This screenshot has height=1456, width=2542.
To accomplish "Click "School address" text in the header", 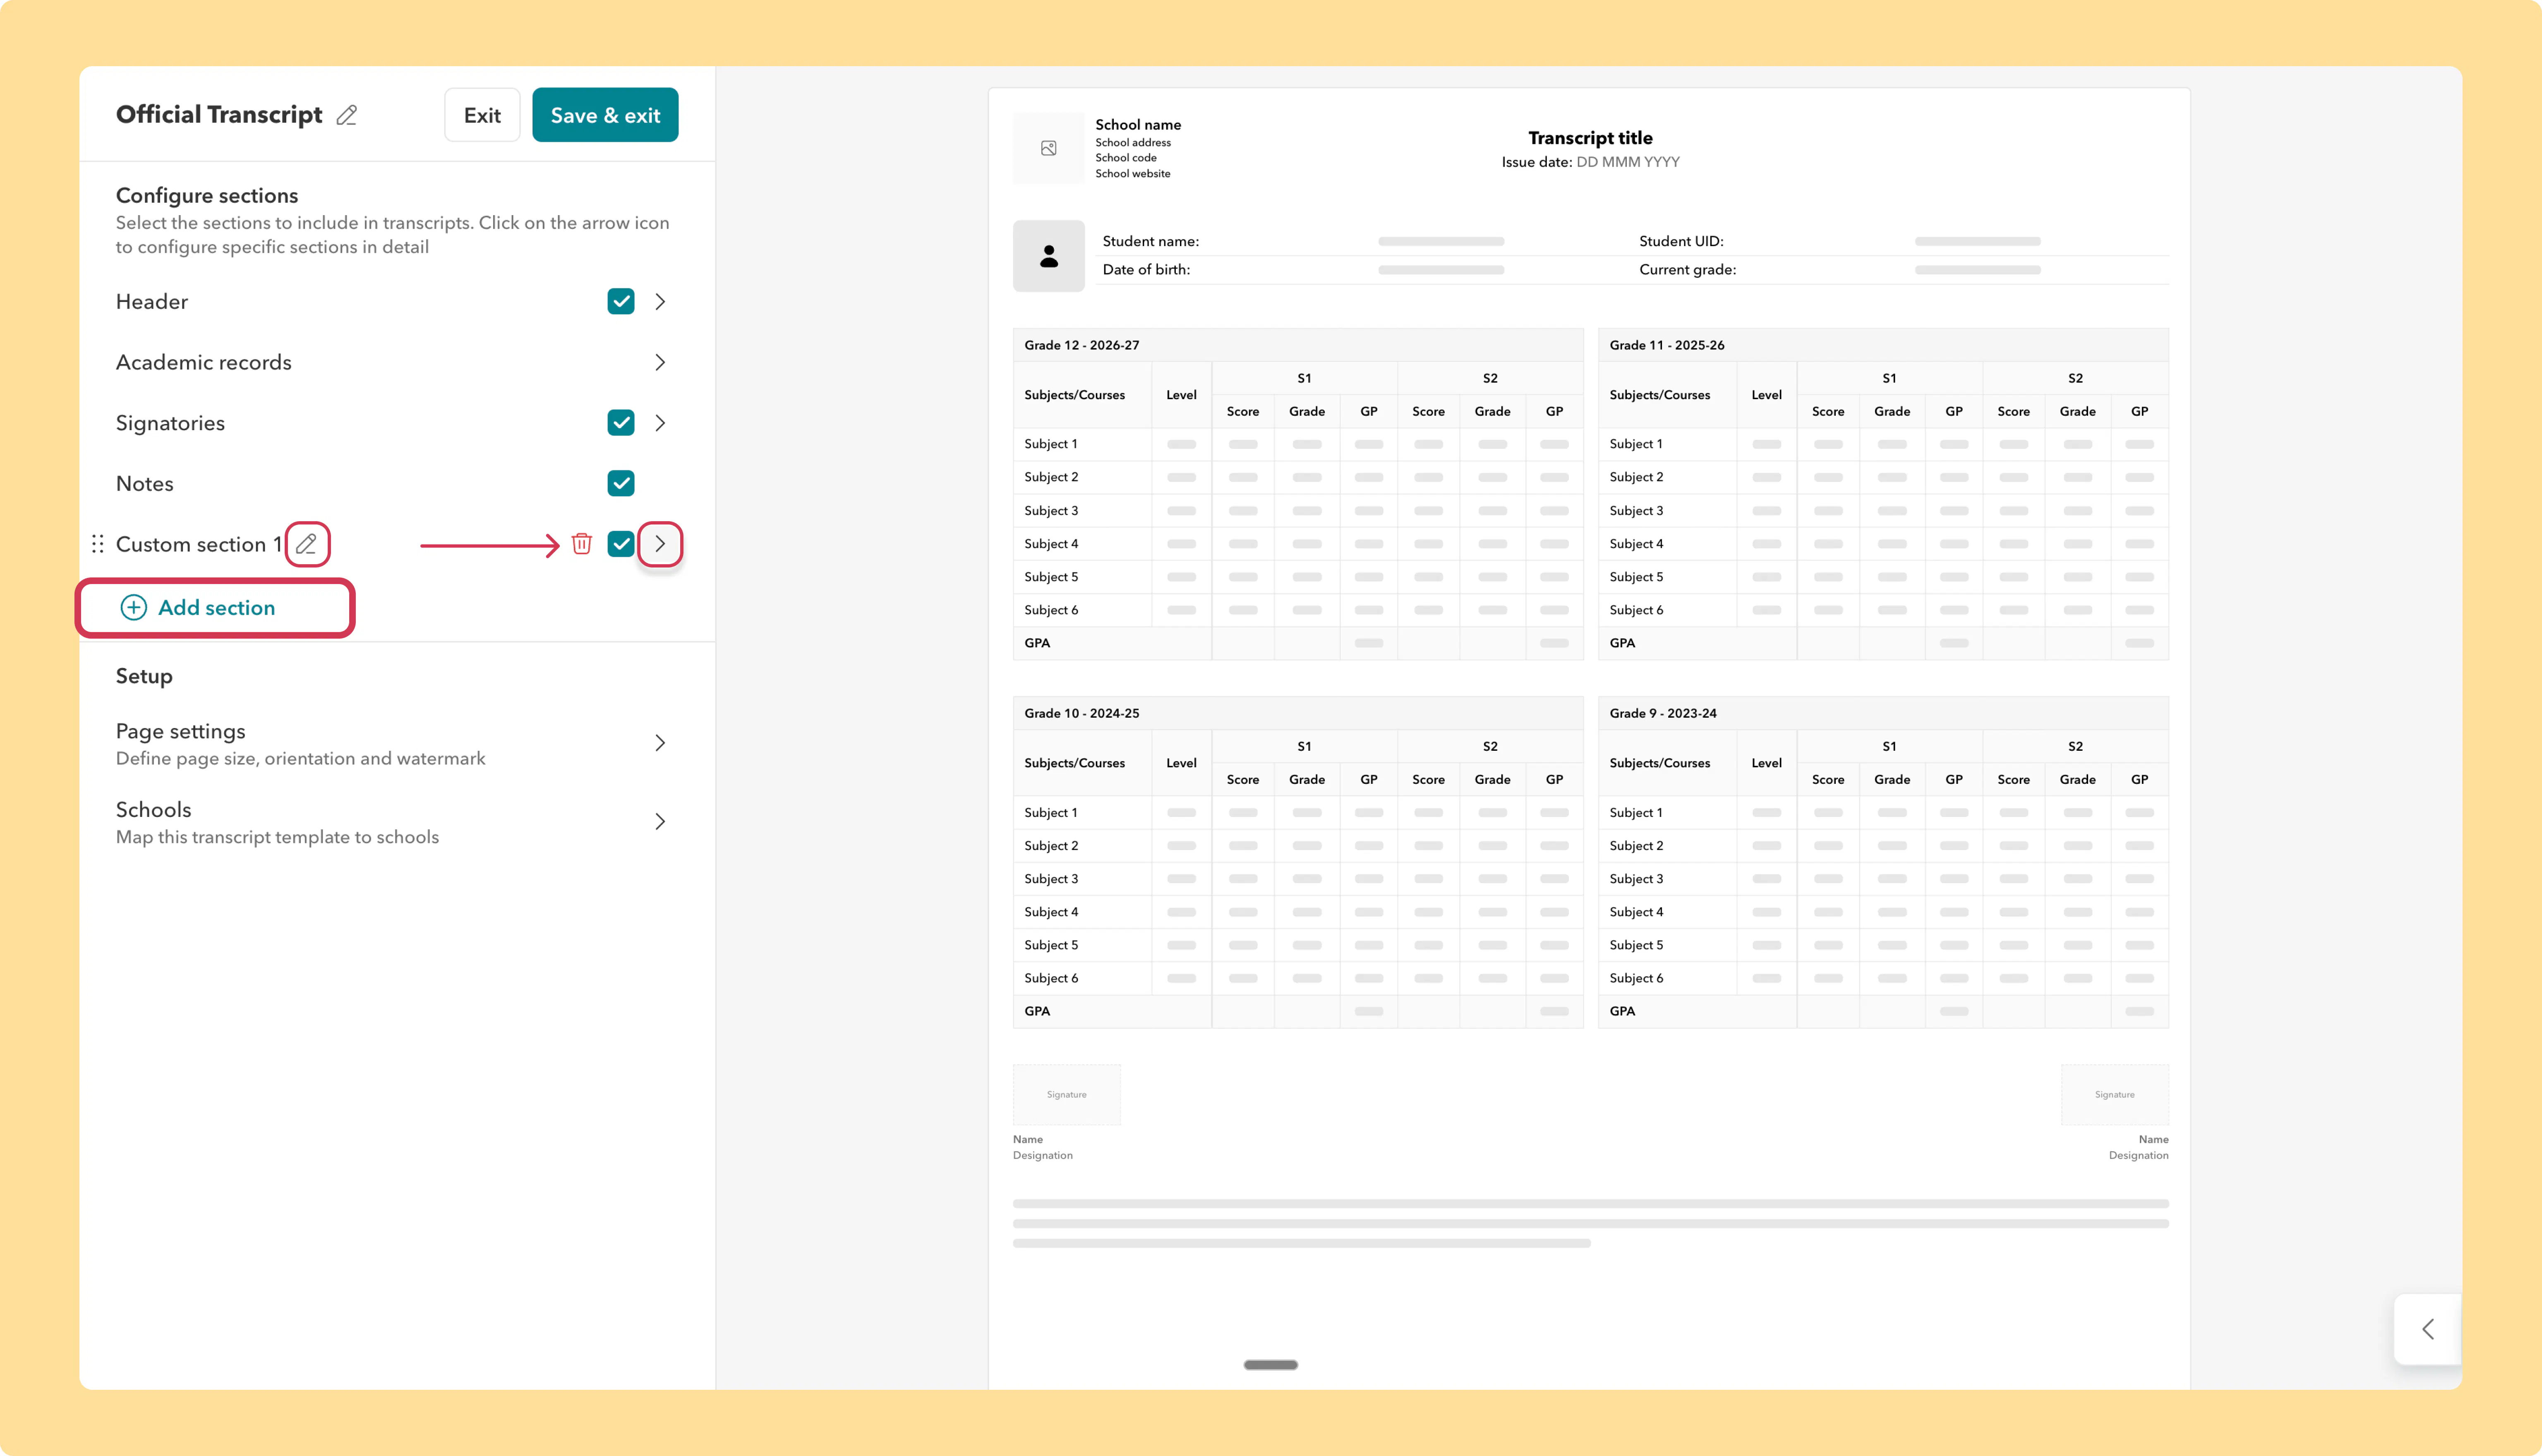I will pos(1133,143).
